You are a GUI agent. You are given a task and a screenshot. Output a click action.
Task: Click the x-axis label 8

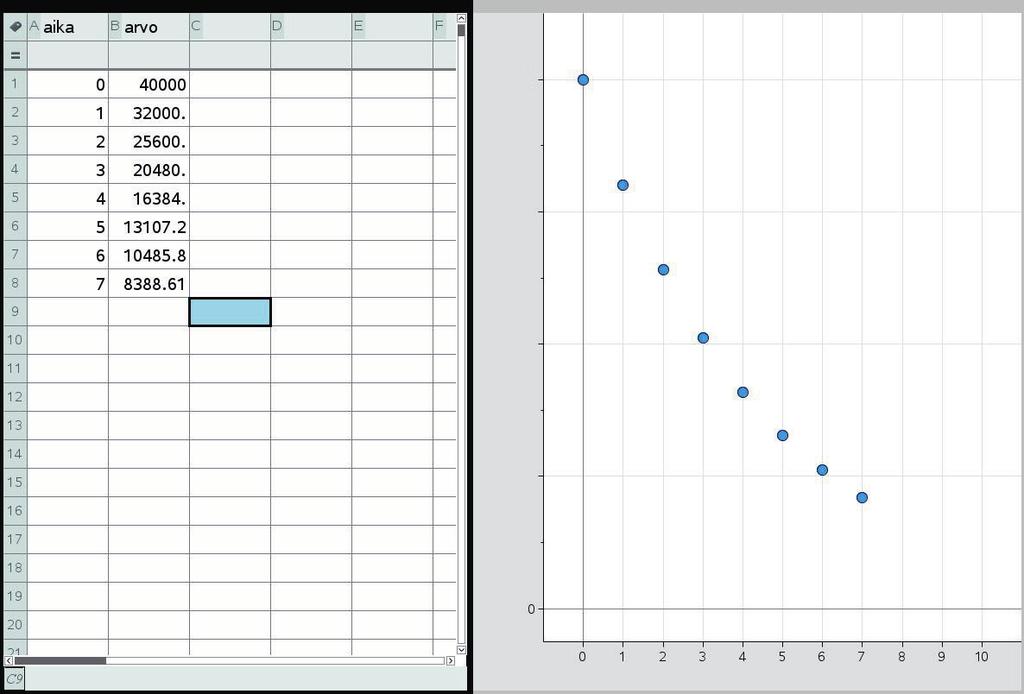tap(902, 657)
